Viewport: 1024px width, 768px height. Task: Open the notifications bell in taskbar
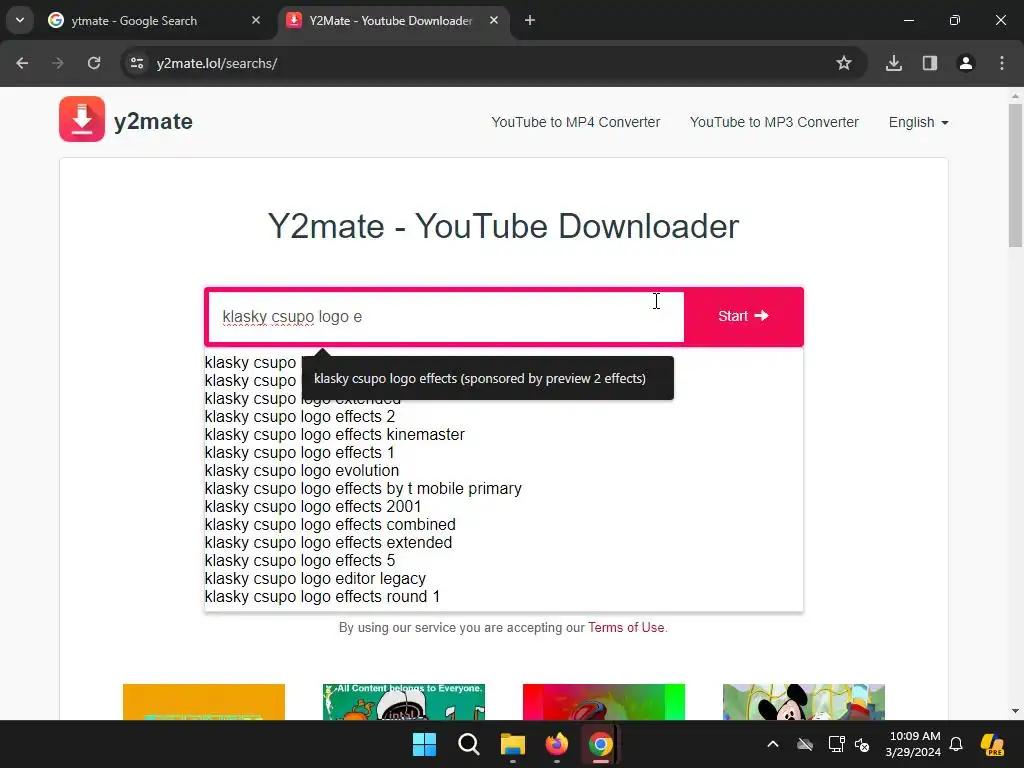click(955, 744)
